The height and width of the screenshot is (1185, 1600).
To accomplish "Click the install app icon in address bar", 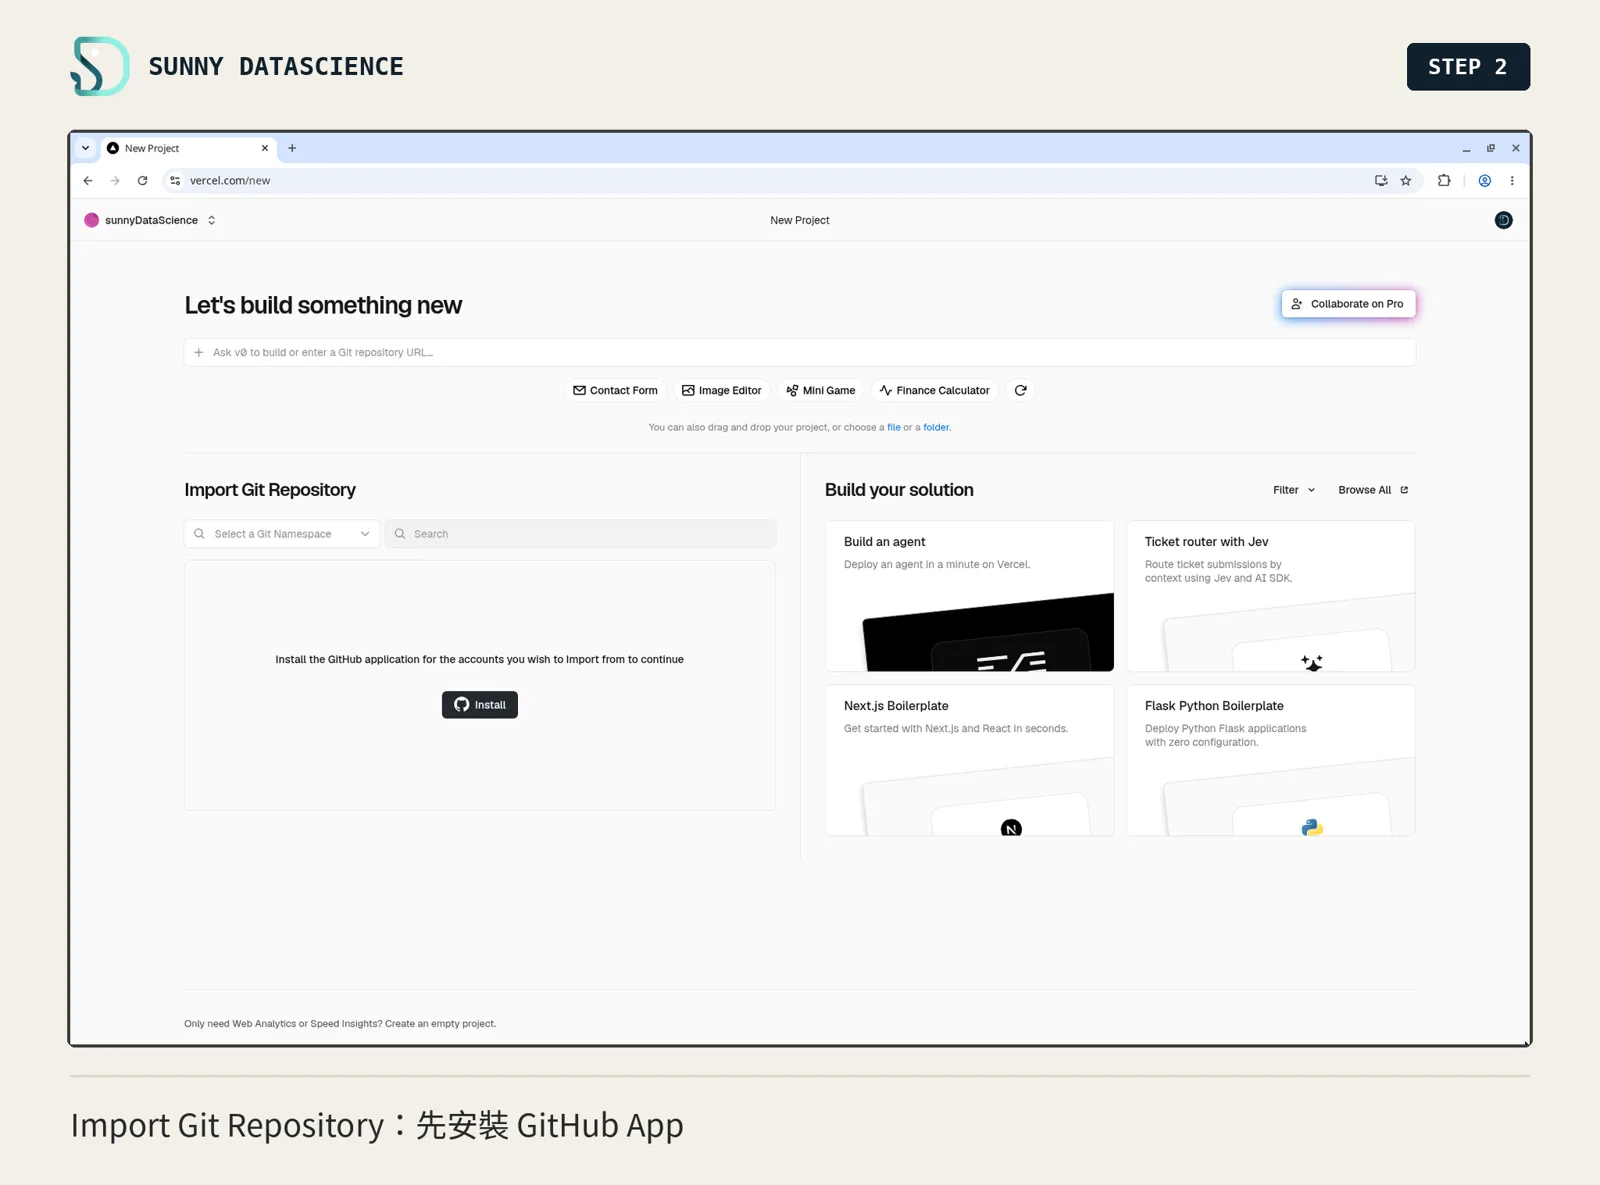I will tap(1381, 181).
